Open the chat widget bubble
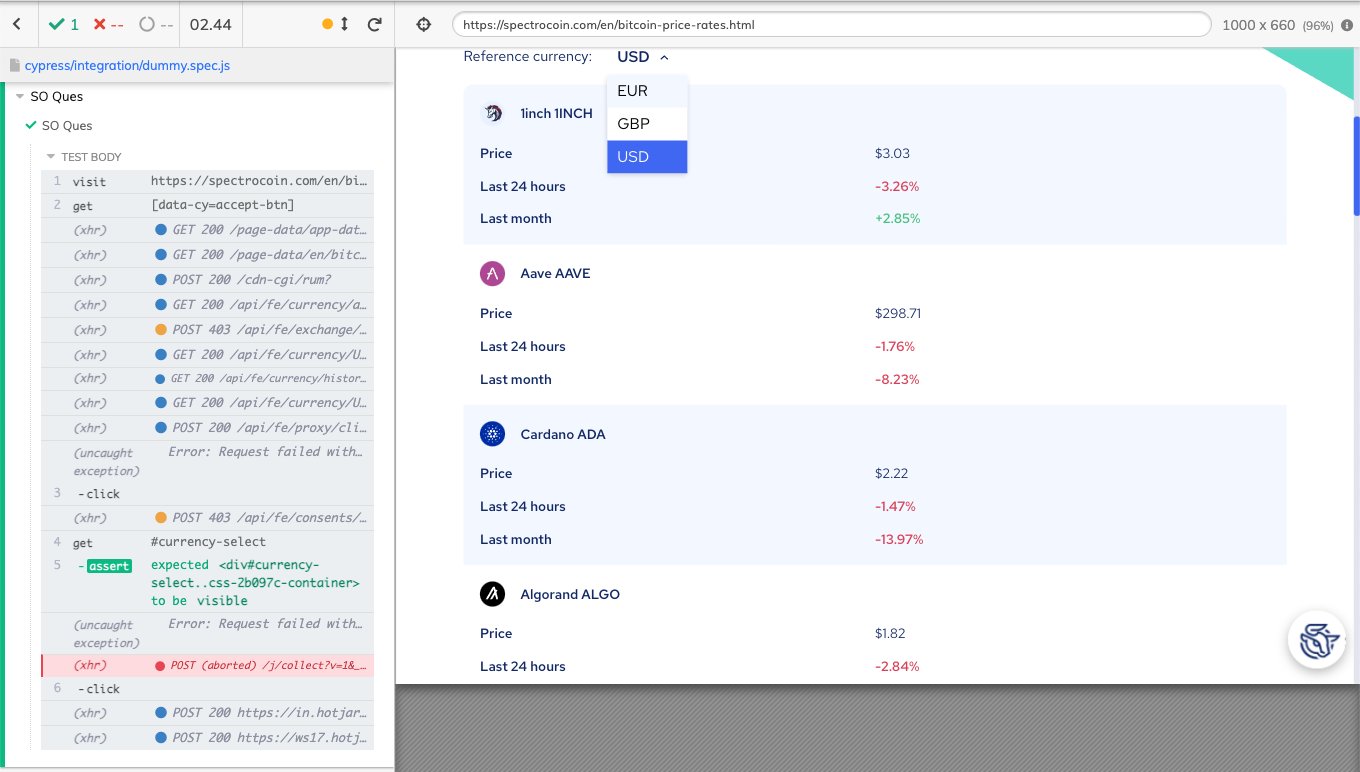The height and width of the screenshot is (772, 1360). [x=1315, y=640]
